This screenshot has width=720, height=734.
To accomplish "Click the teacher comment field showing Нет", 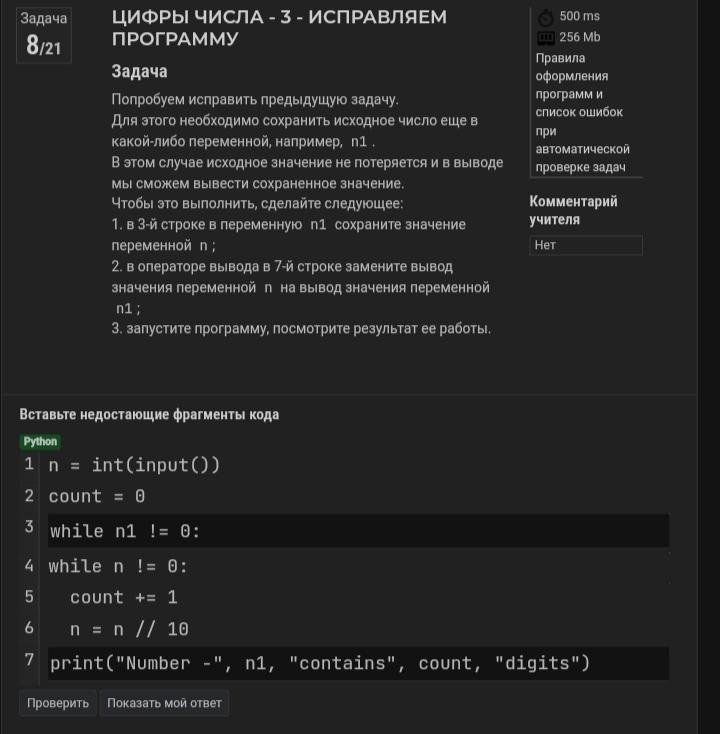I will pyautogui.click(x=585, y=245).
